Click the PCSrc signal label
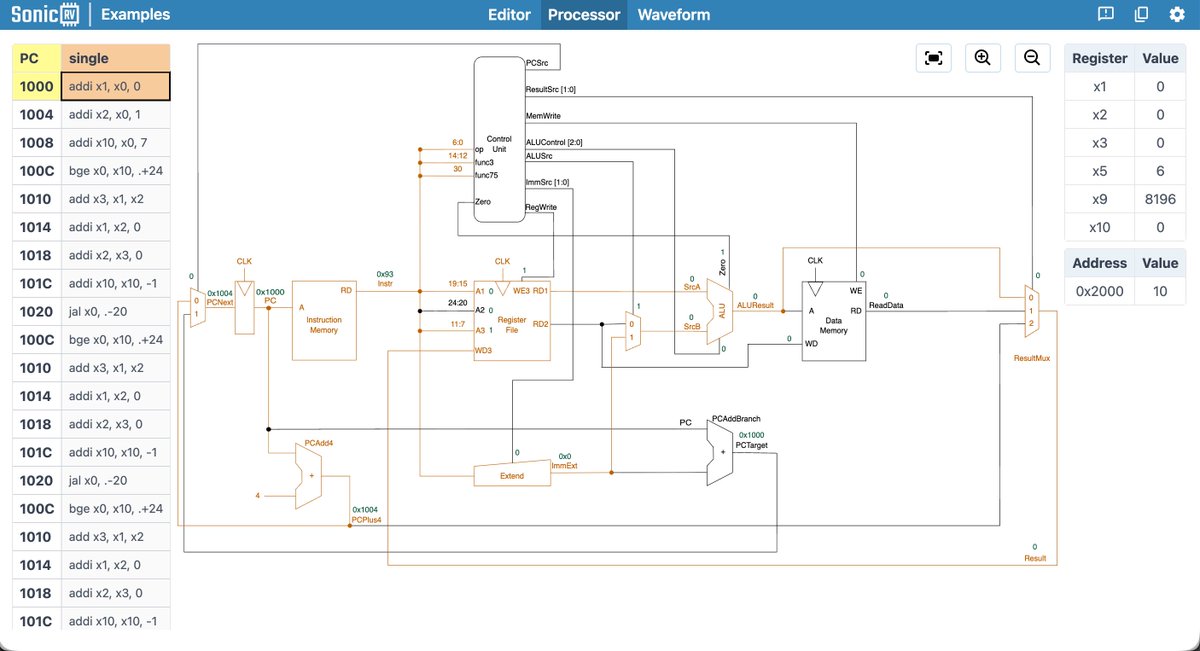 pos(537,63)
